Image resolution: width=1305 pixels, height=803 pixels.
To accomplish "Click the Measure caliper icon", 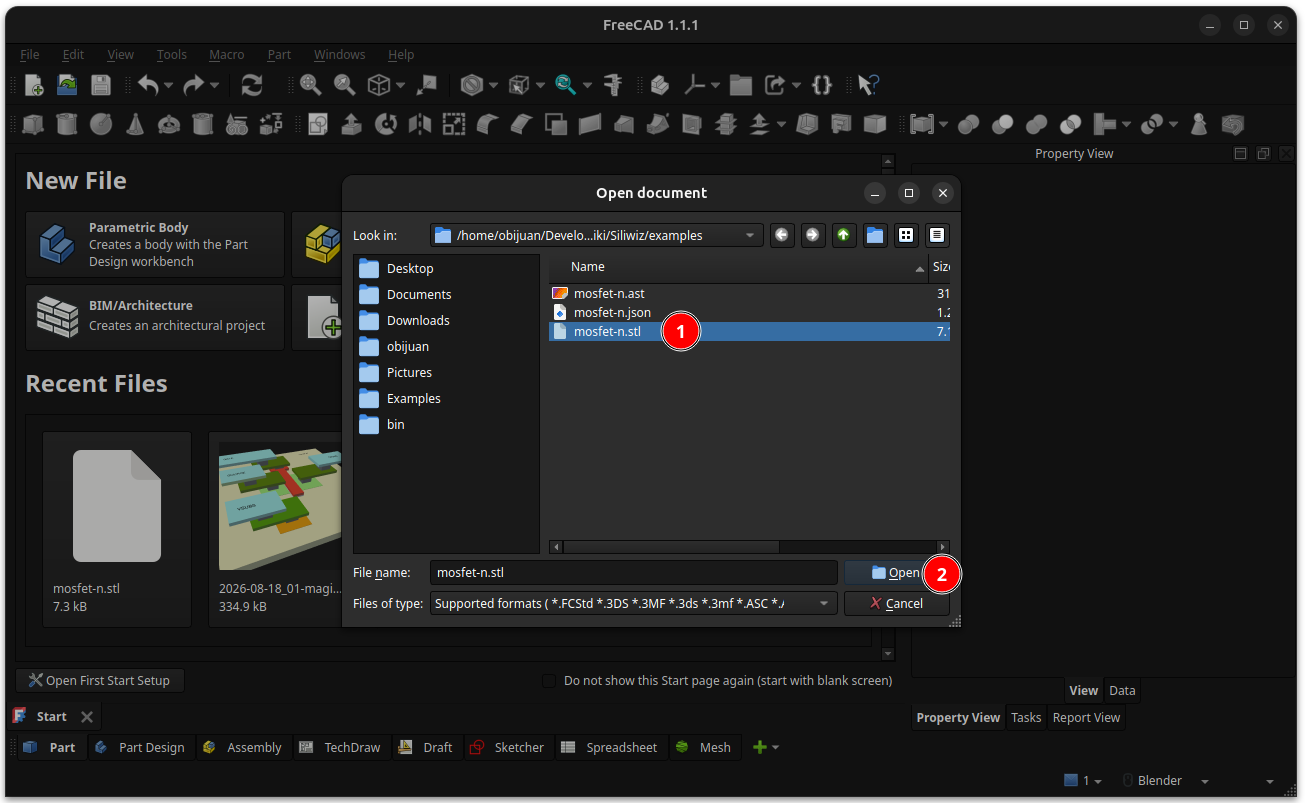I will pyautogui.click(x=613, y=86).
